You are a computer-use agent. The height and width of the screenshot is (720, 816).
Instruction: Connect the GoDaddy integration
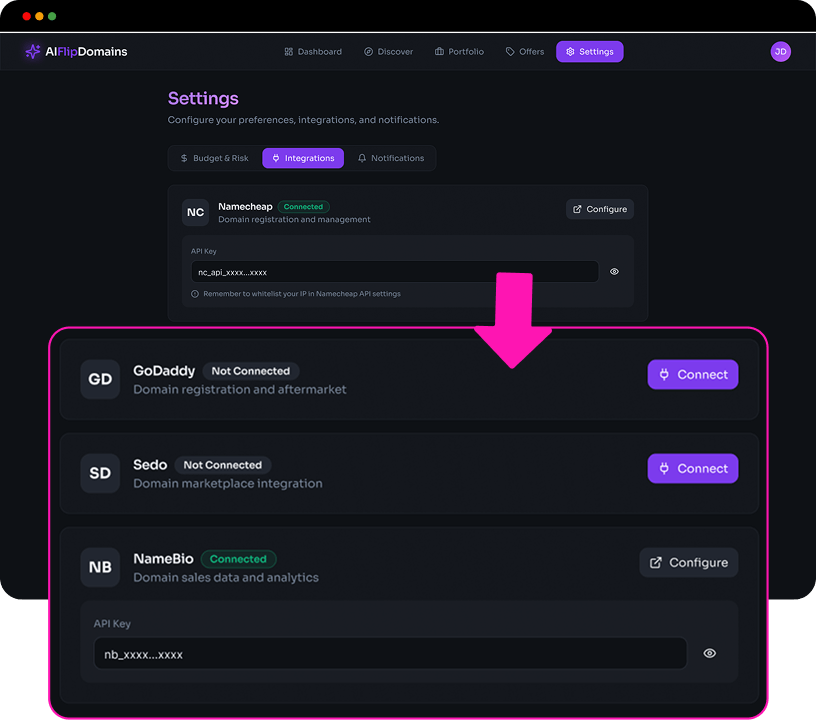click(x=692, y=374)
